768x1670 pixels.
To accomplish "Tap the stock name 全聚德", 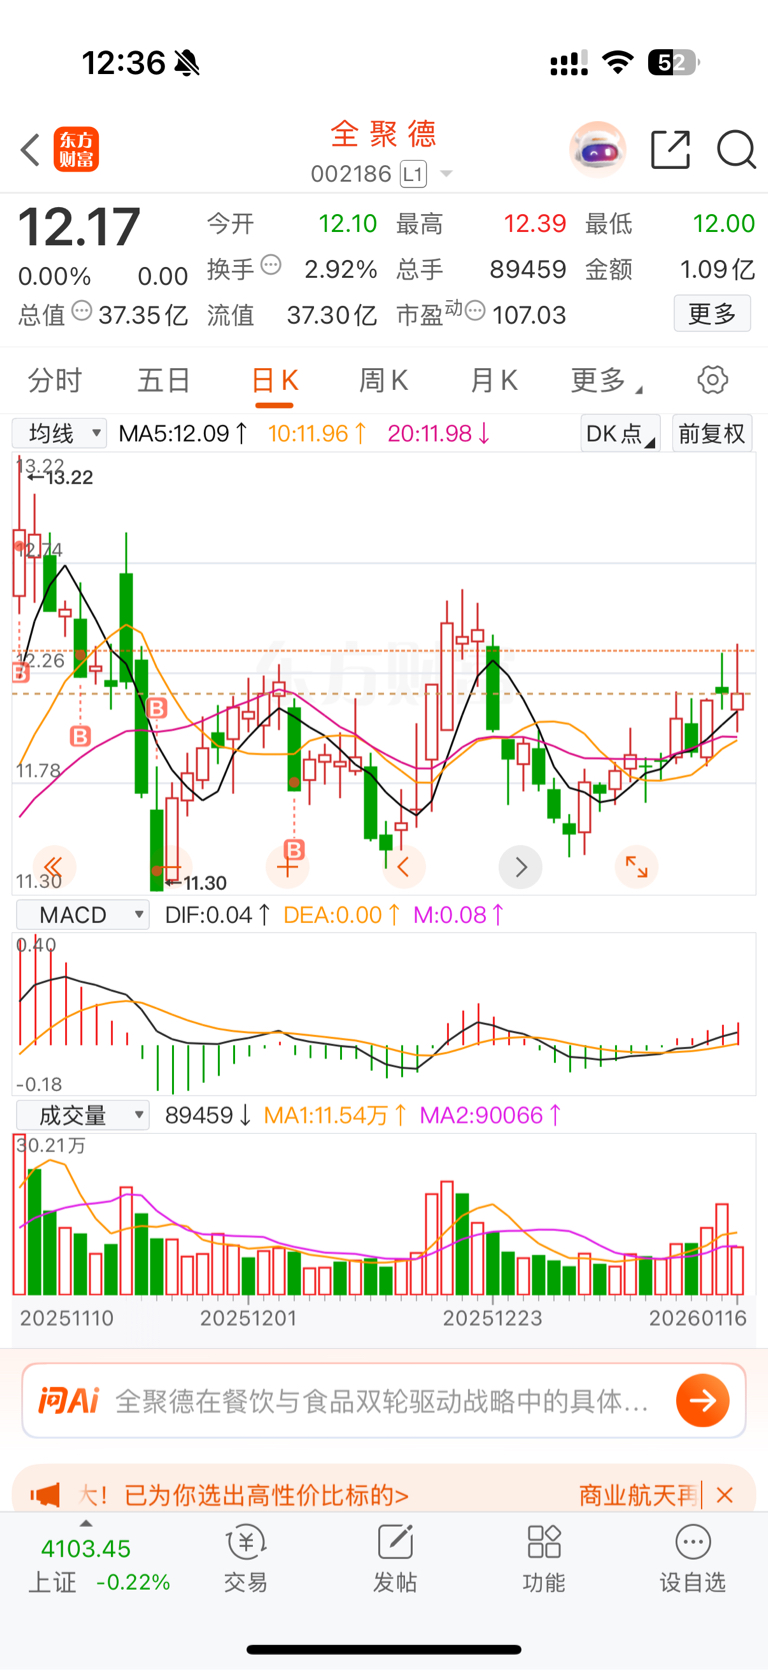I will (384, 133).
